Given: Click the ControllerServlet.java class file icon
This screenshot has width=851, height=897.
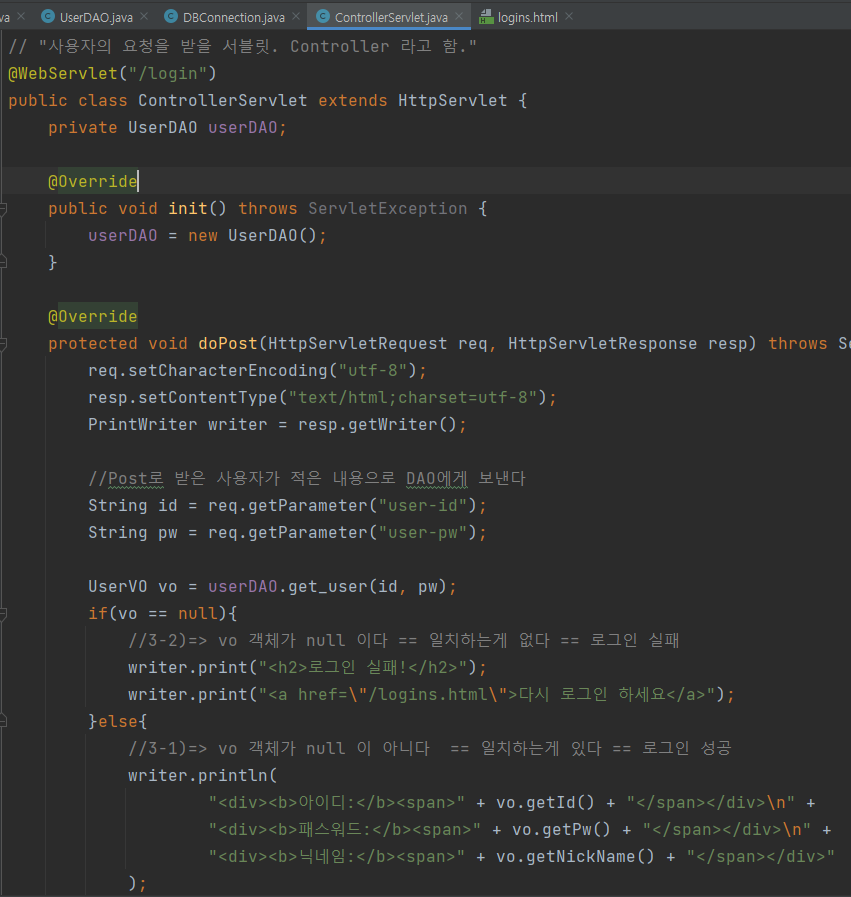Looking at the screenshot, I should point(323,17).
